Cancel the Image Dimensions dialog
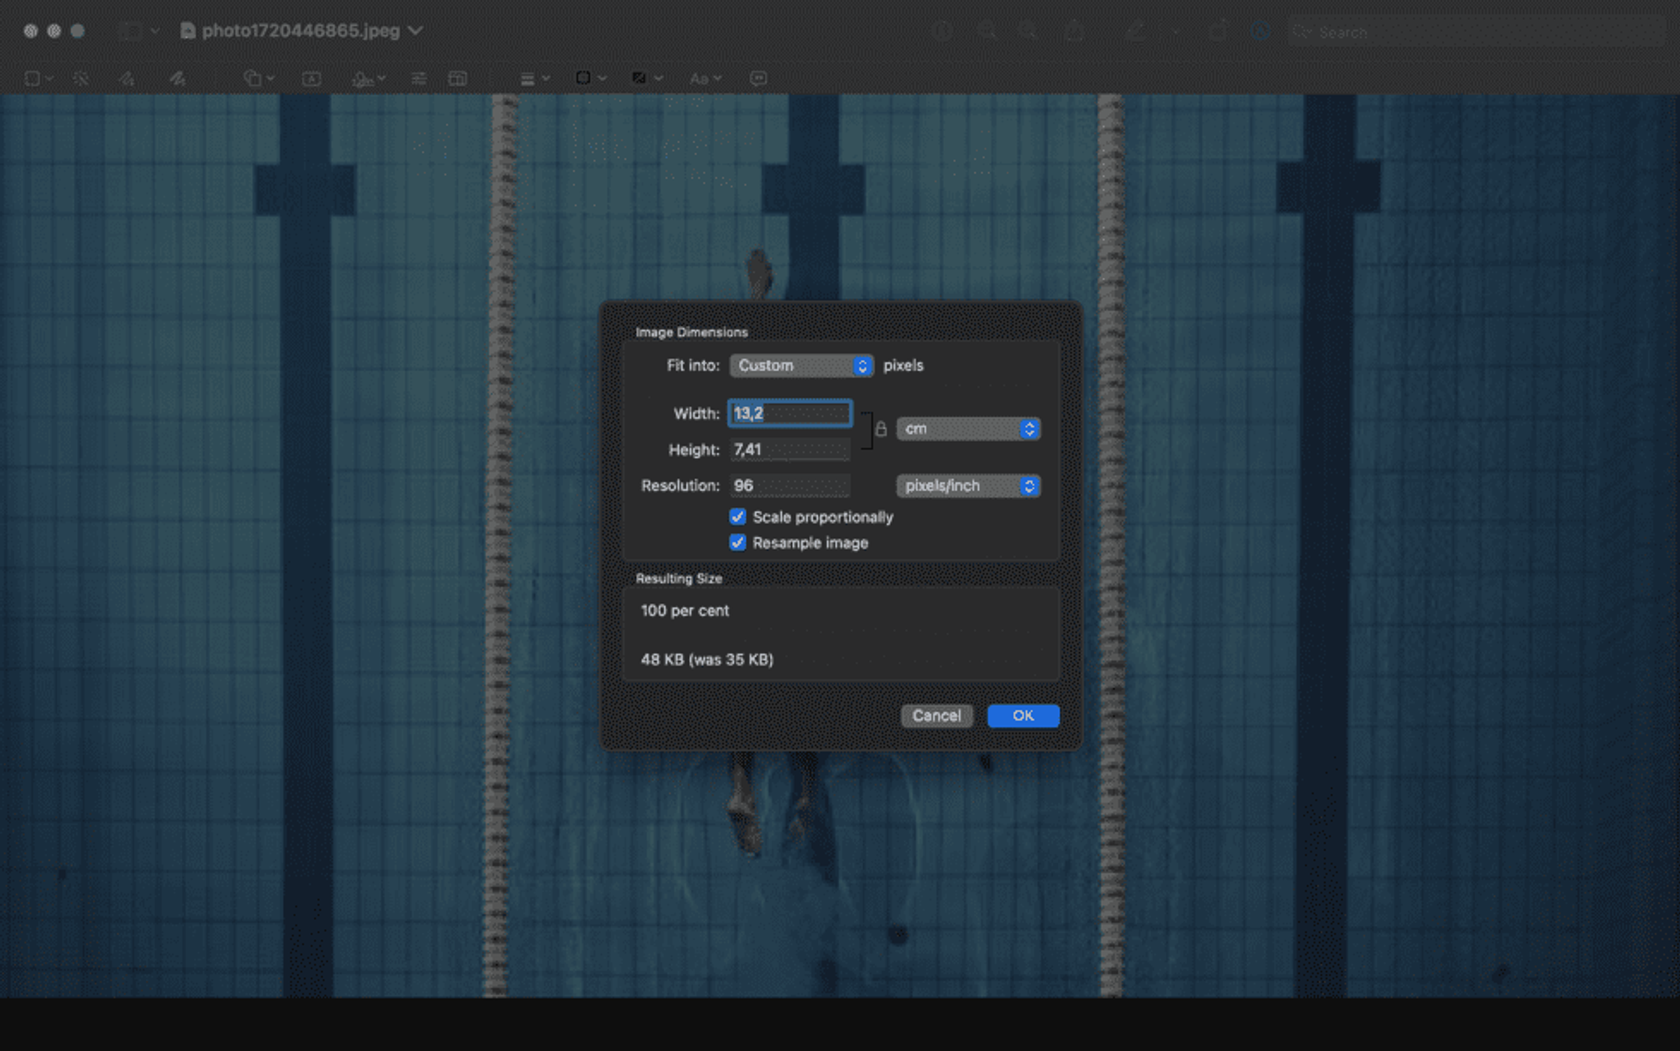The width and height of the screenshot is (1680, 1051). click(936, 716)
